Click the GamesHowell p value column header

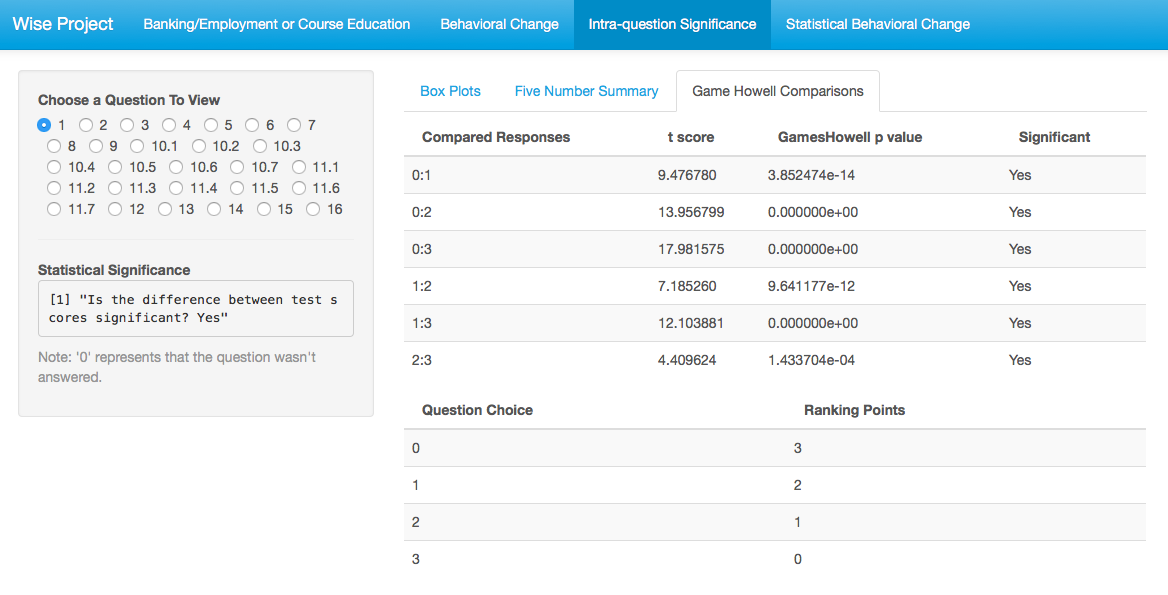850,137
